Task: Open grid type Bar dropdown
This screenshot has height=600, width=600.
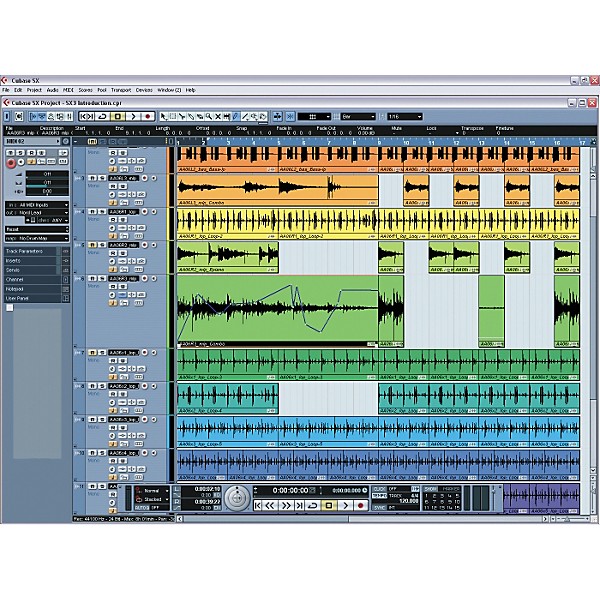Action: click(359, 116)
